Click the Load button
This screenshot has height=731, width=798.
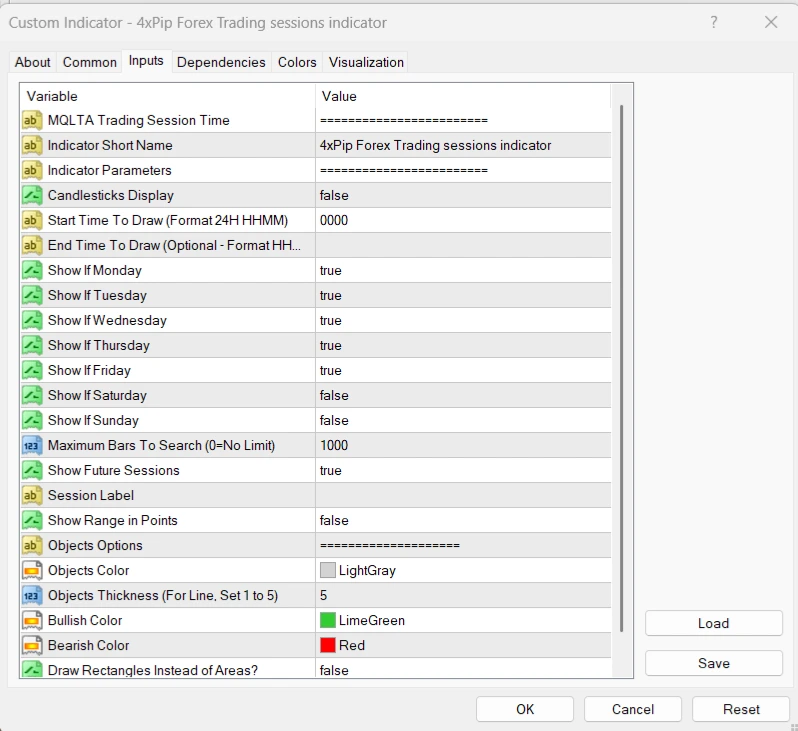[x=713, y=623]
